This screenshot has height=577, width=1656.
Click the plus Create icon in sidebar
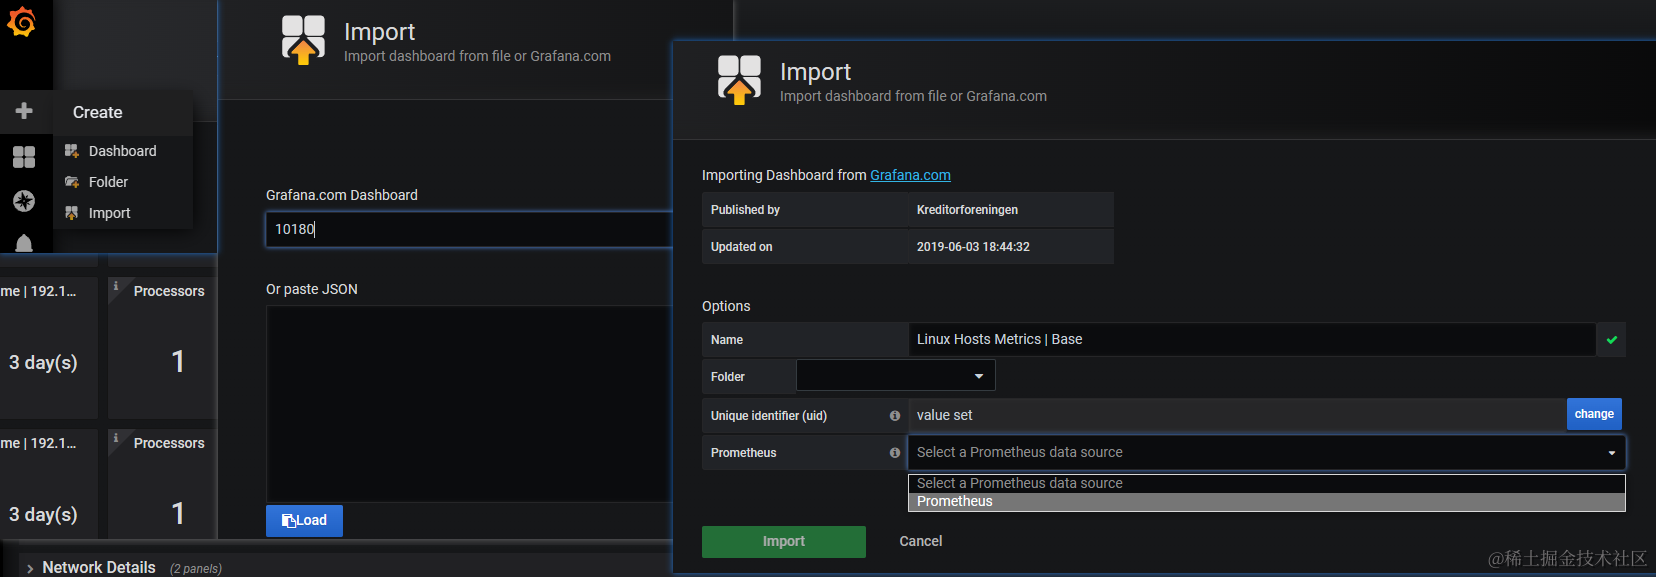point(24,111)
